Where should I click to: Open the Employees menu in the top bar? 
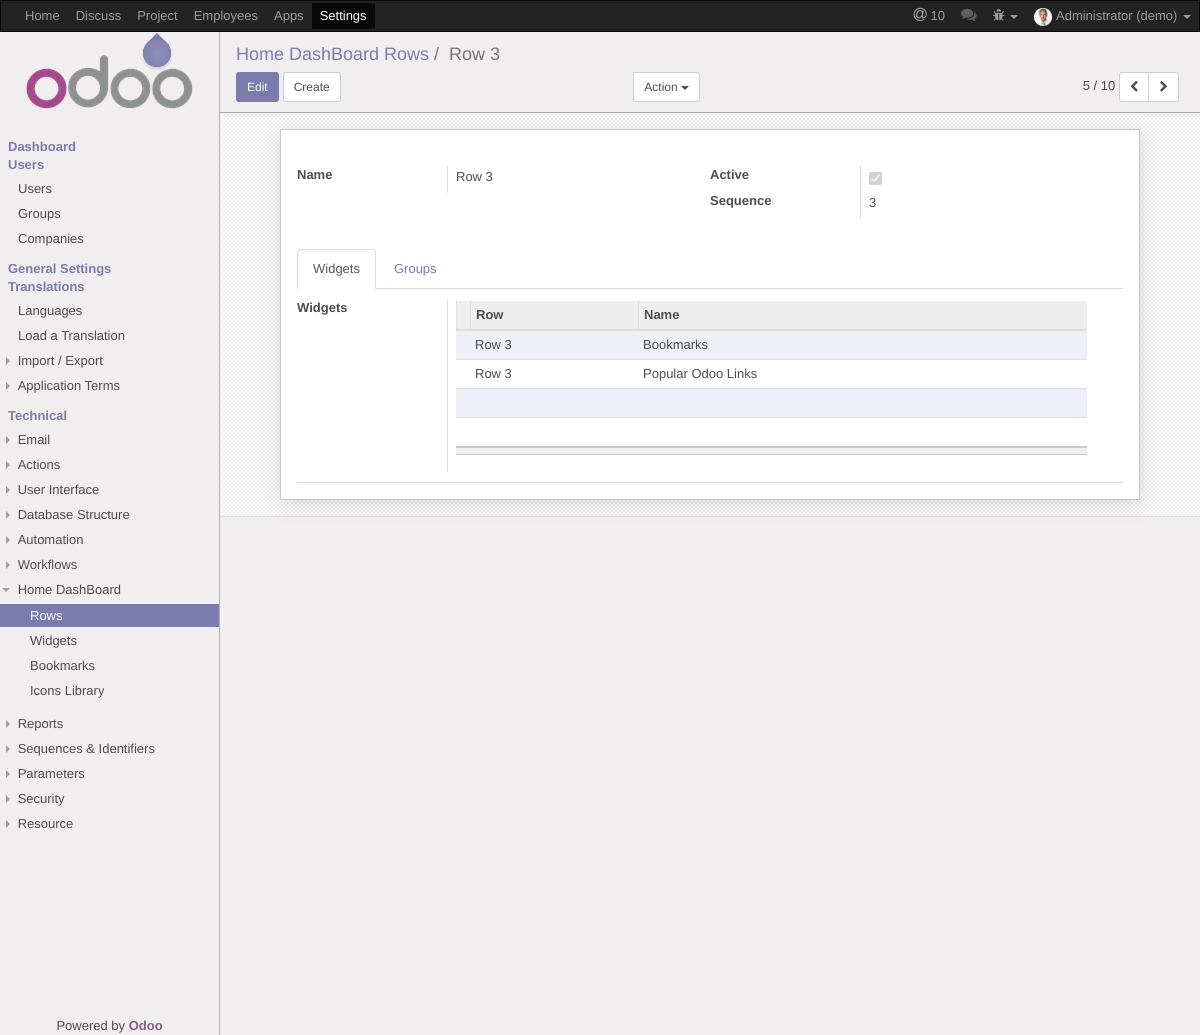click(226, 15)
